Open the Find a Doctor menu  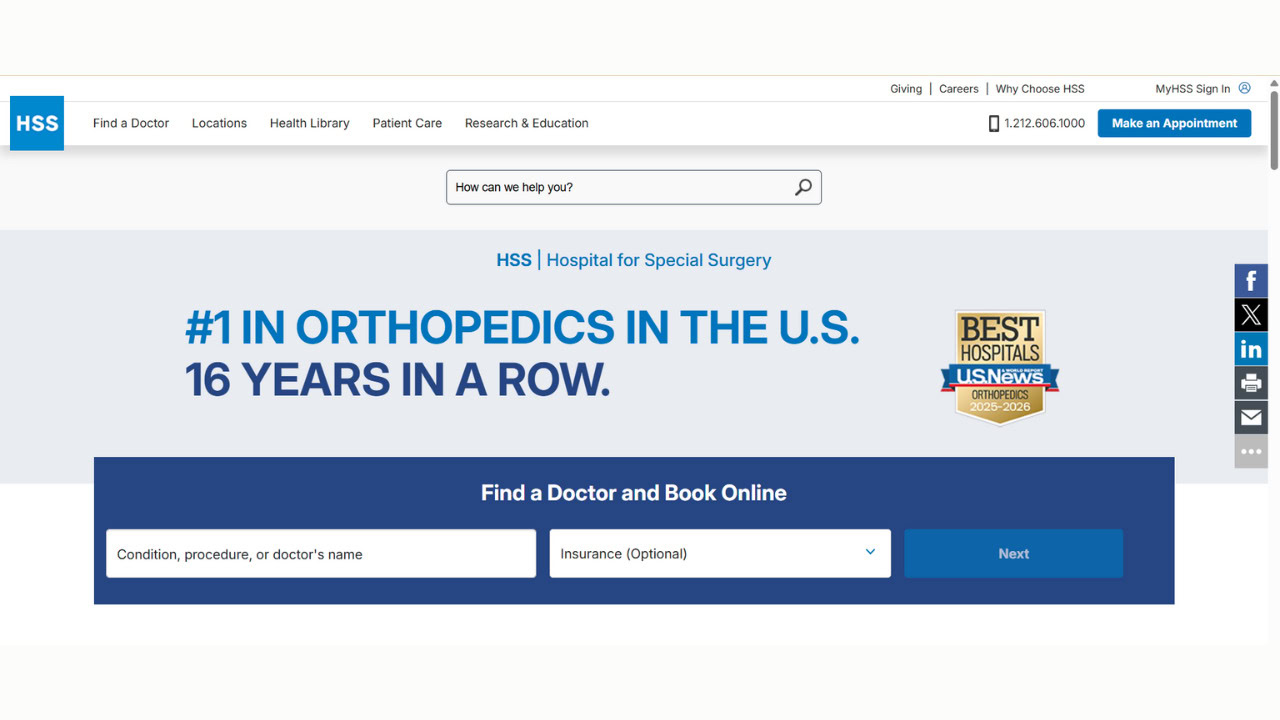(130, 123)
